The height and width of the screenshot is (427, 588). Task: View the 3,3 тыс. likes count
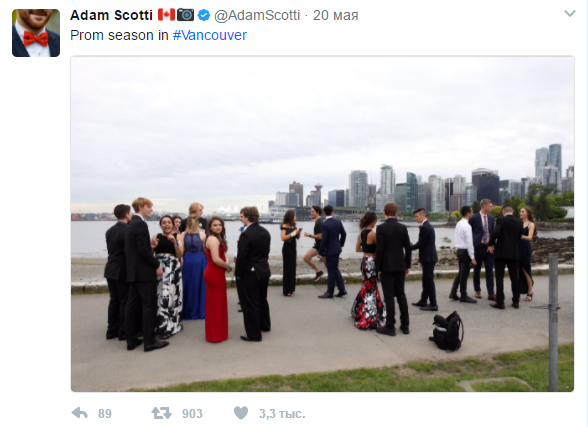[282, 414]
